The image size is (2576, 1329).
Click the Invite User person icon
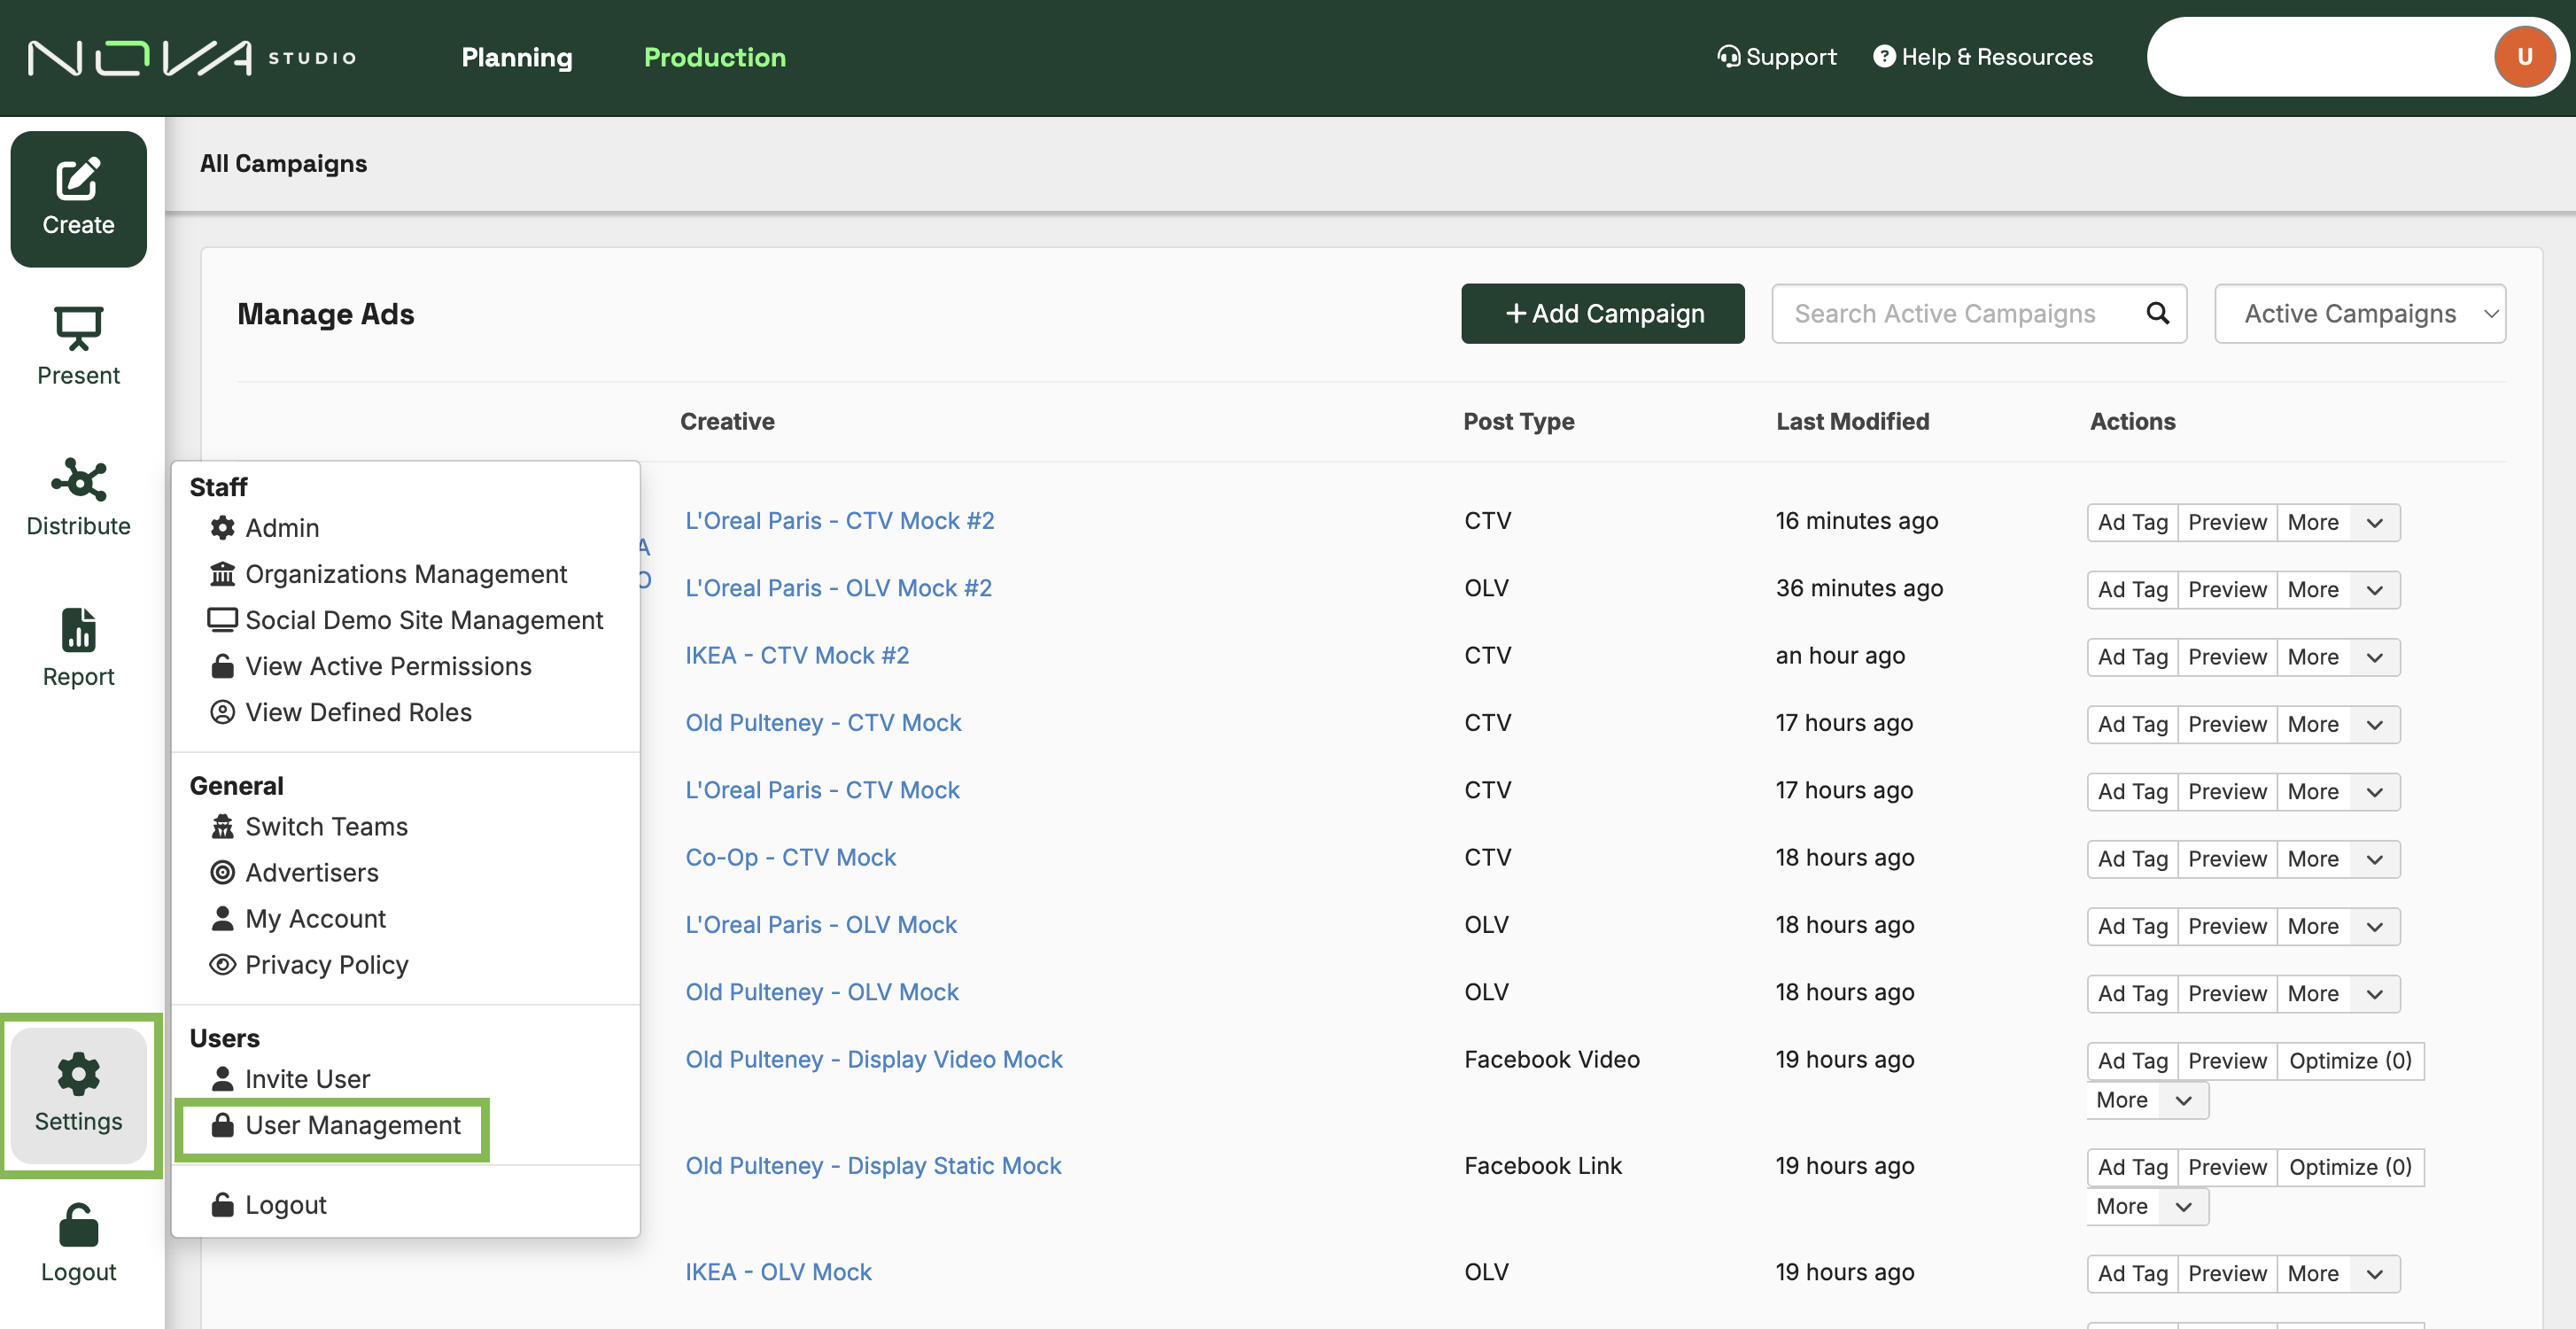coord(222,1079)
